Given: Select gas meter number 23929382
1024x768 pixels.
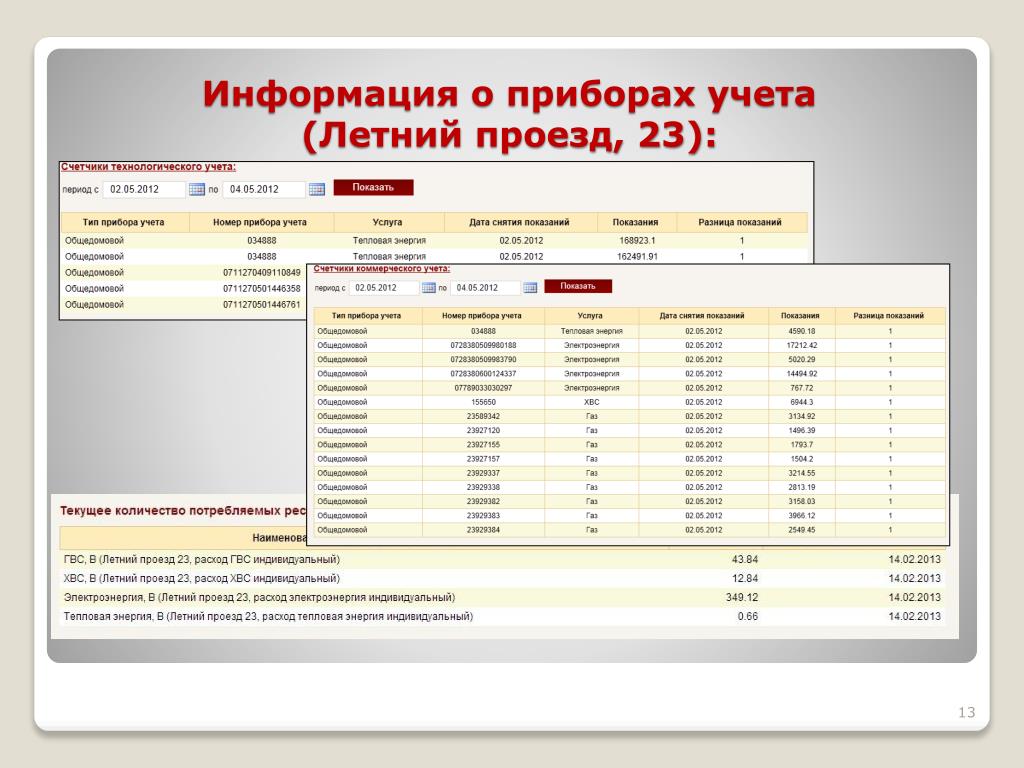Looking at the screenshot, I should 483,502.
